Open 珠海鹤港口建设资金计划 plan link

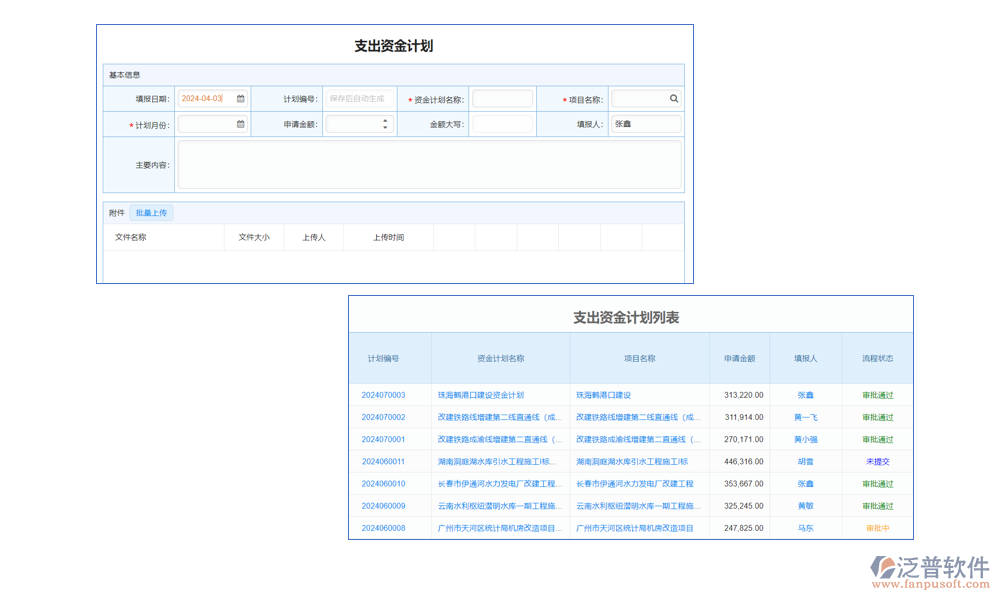[x=480, y=395]
